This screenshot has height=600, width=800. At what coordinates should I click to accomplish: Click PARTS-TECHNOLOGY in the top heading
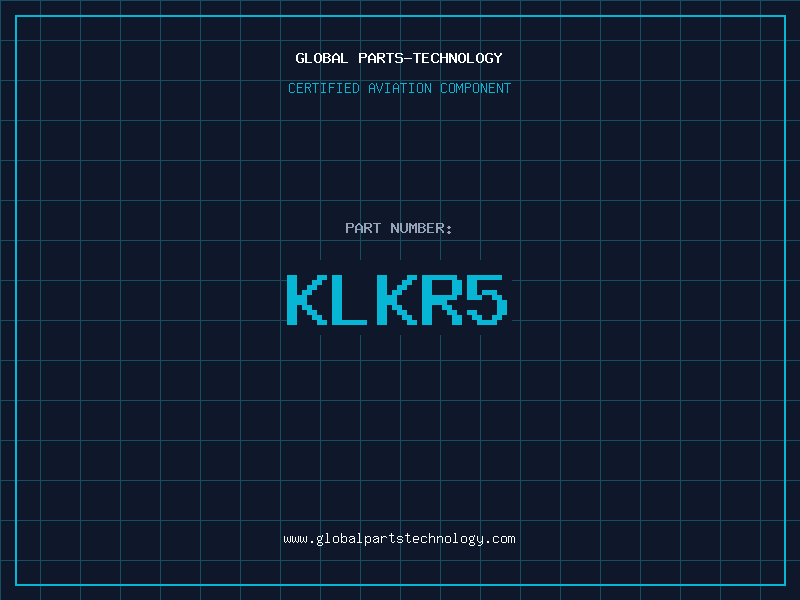pos(430,58)
